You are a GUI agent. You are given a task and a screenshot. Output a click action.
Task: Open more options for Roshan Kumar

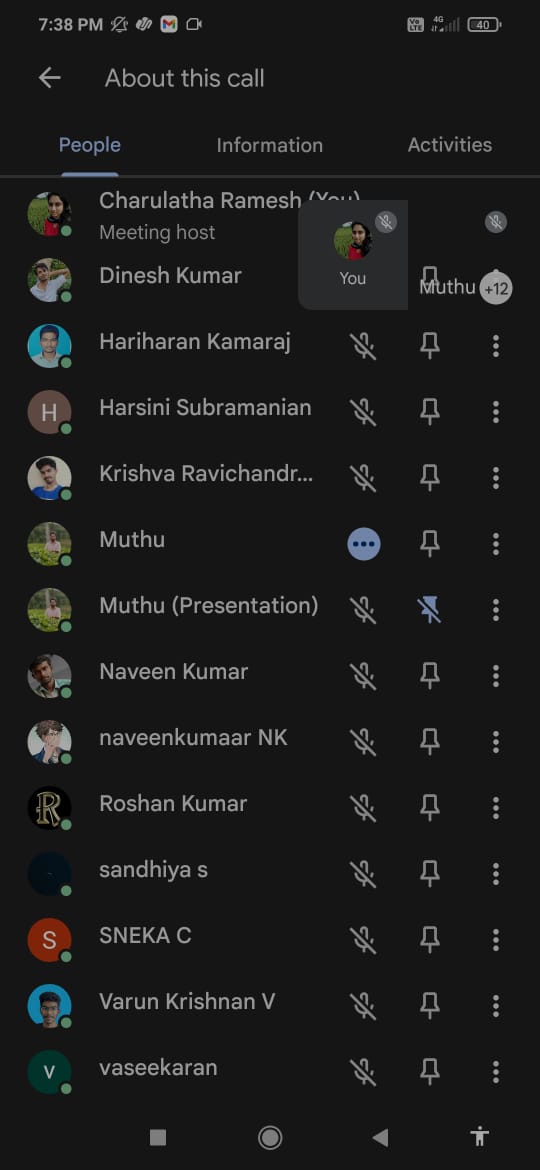(x=496, y=808)
